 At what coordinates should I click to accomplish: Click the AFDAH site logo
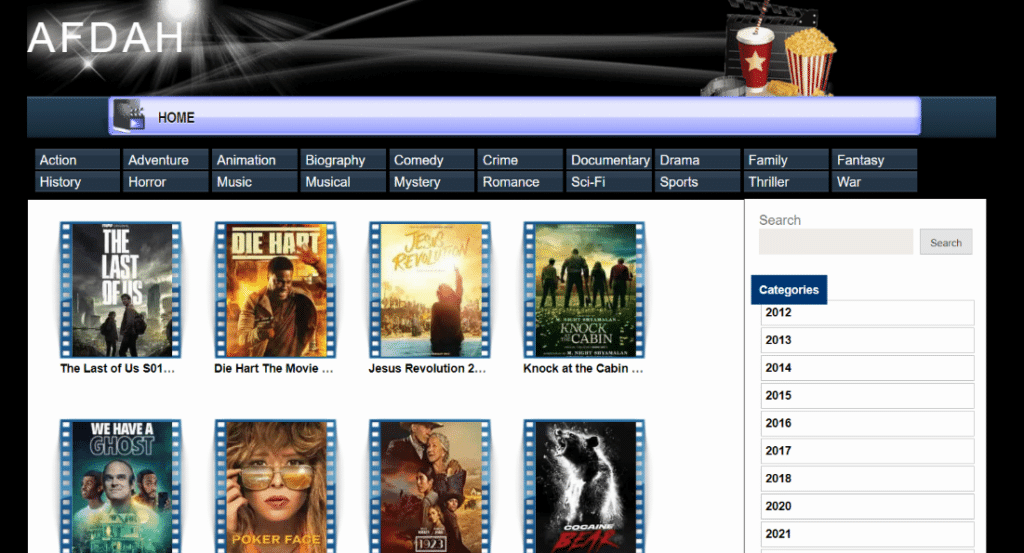tap(105, 38)
